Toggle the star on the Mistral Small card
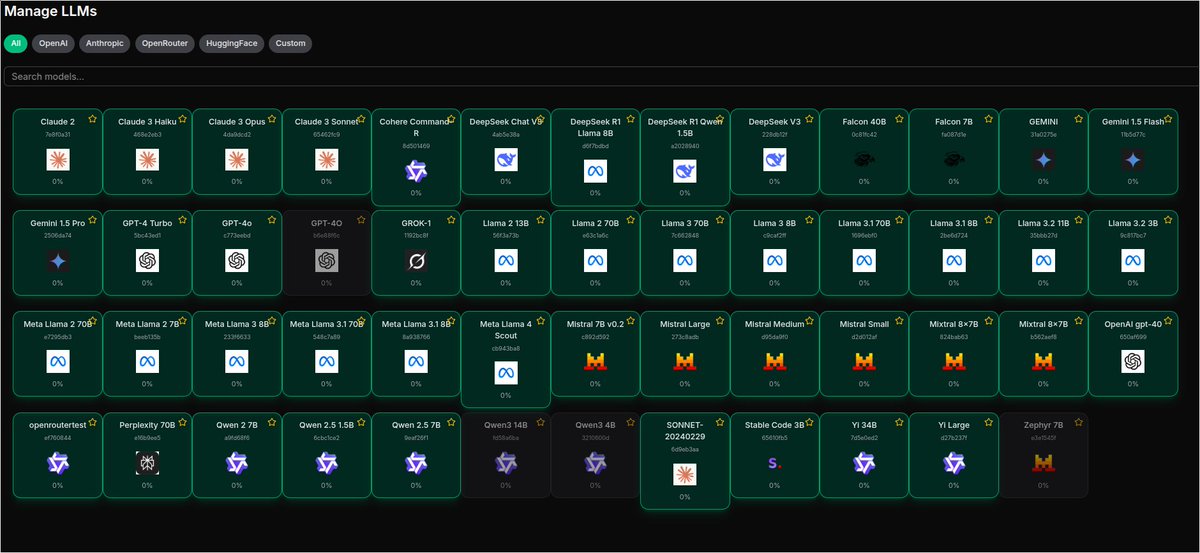This screenshot has width=1200, height=553. [898, 320]
